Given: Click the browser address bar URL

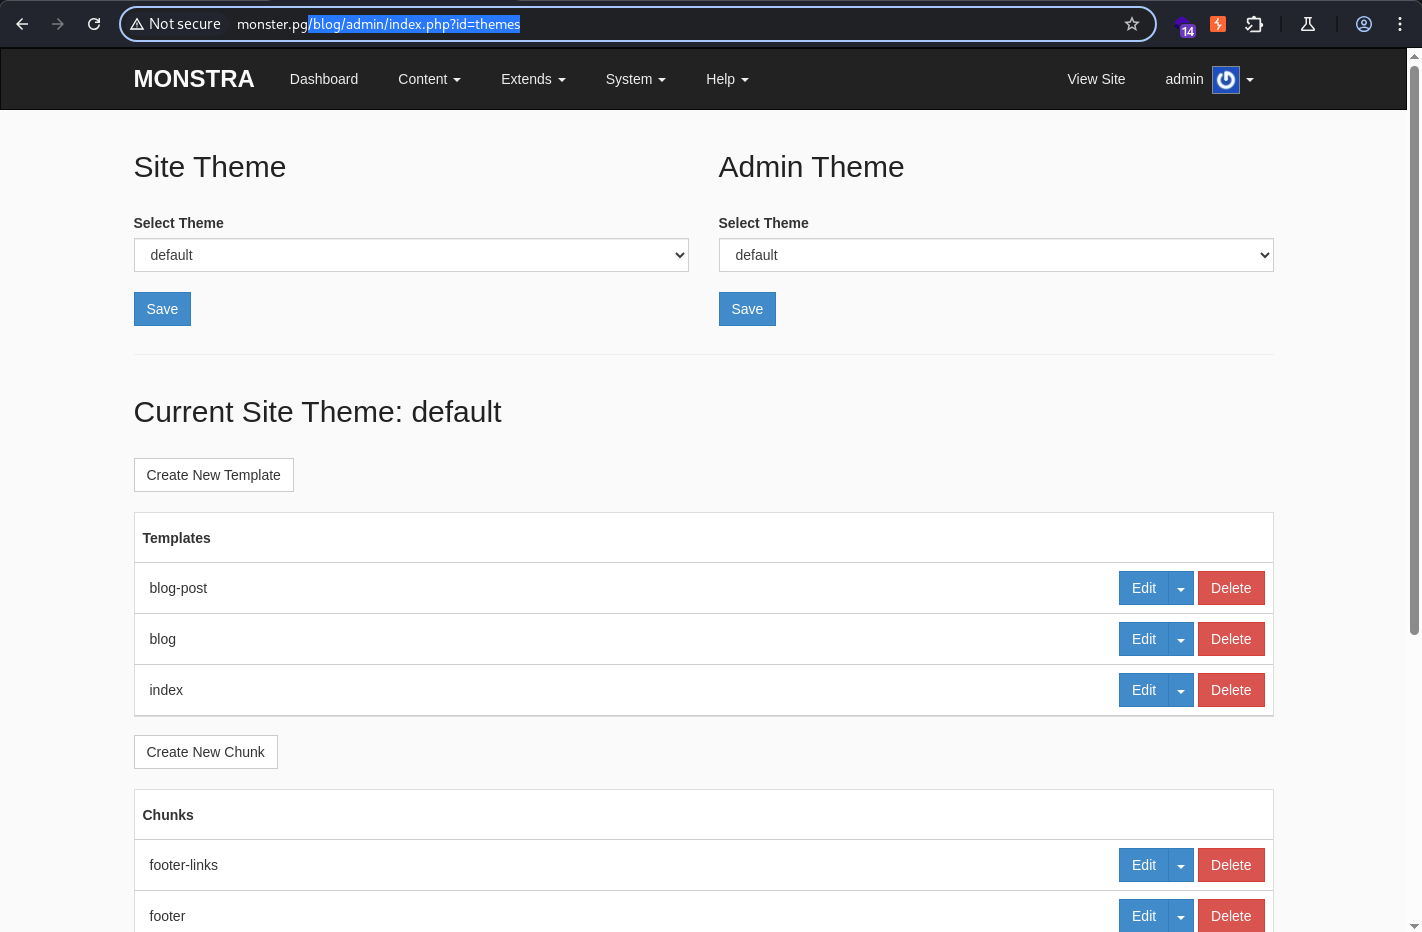Looking at the screenshot, I should click(x=378, y=24).
